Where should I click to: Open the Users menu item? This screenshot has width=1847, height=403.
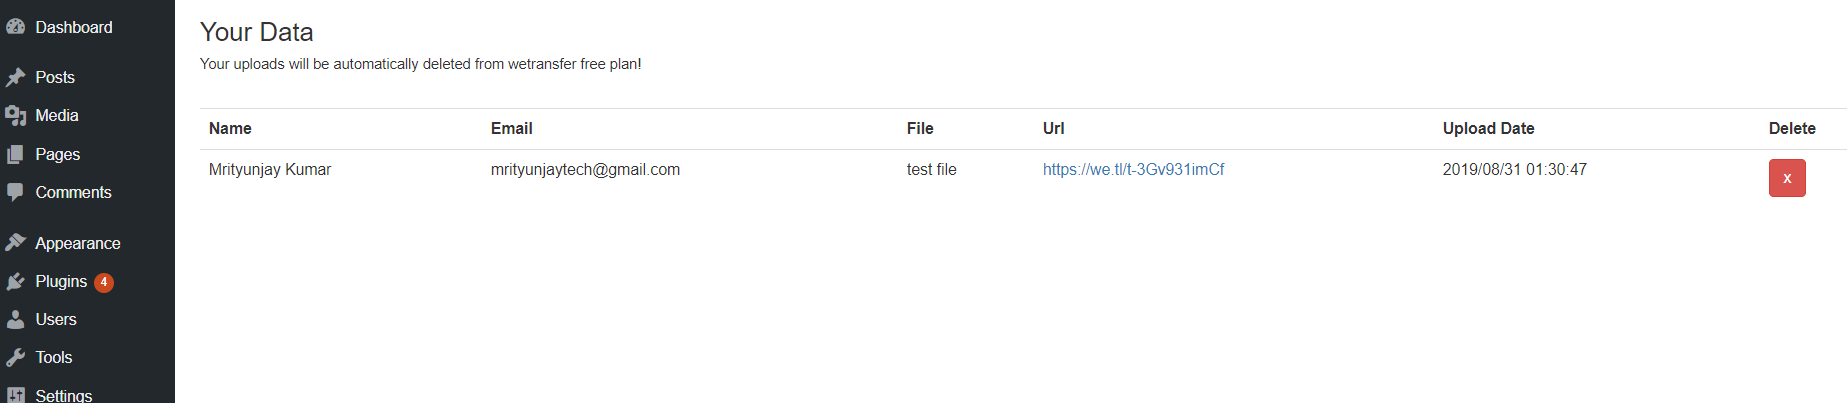coord(56,320)
